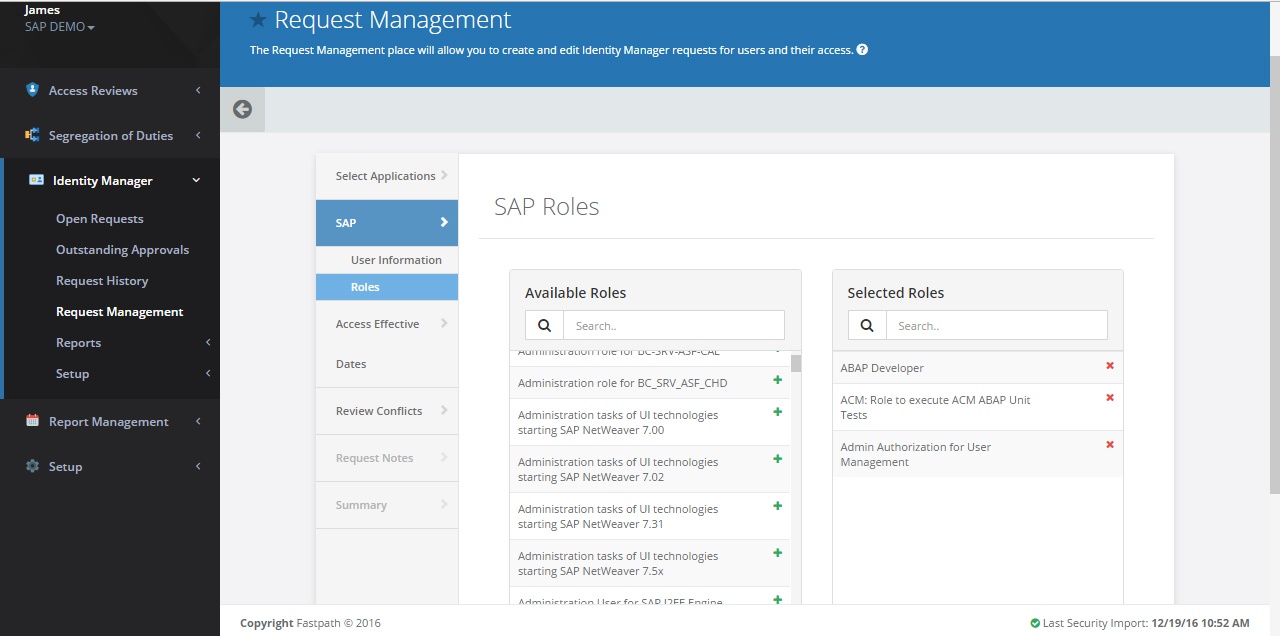This screenshot has width=1280, height=636.
Task: Open the Select Applications step
Action: tap(386, 176)
